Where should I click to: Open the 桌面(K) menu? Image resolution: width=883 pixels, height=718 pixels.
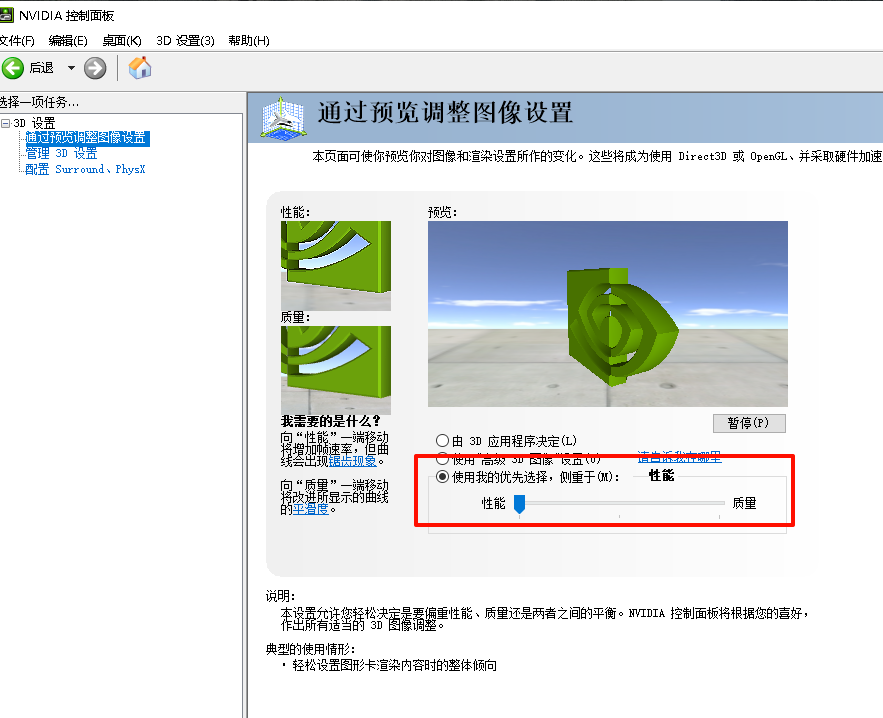[x=122, y=41]
